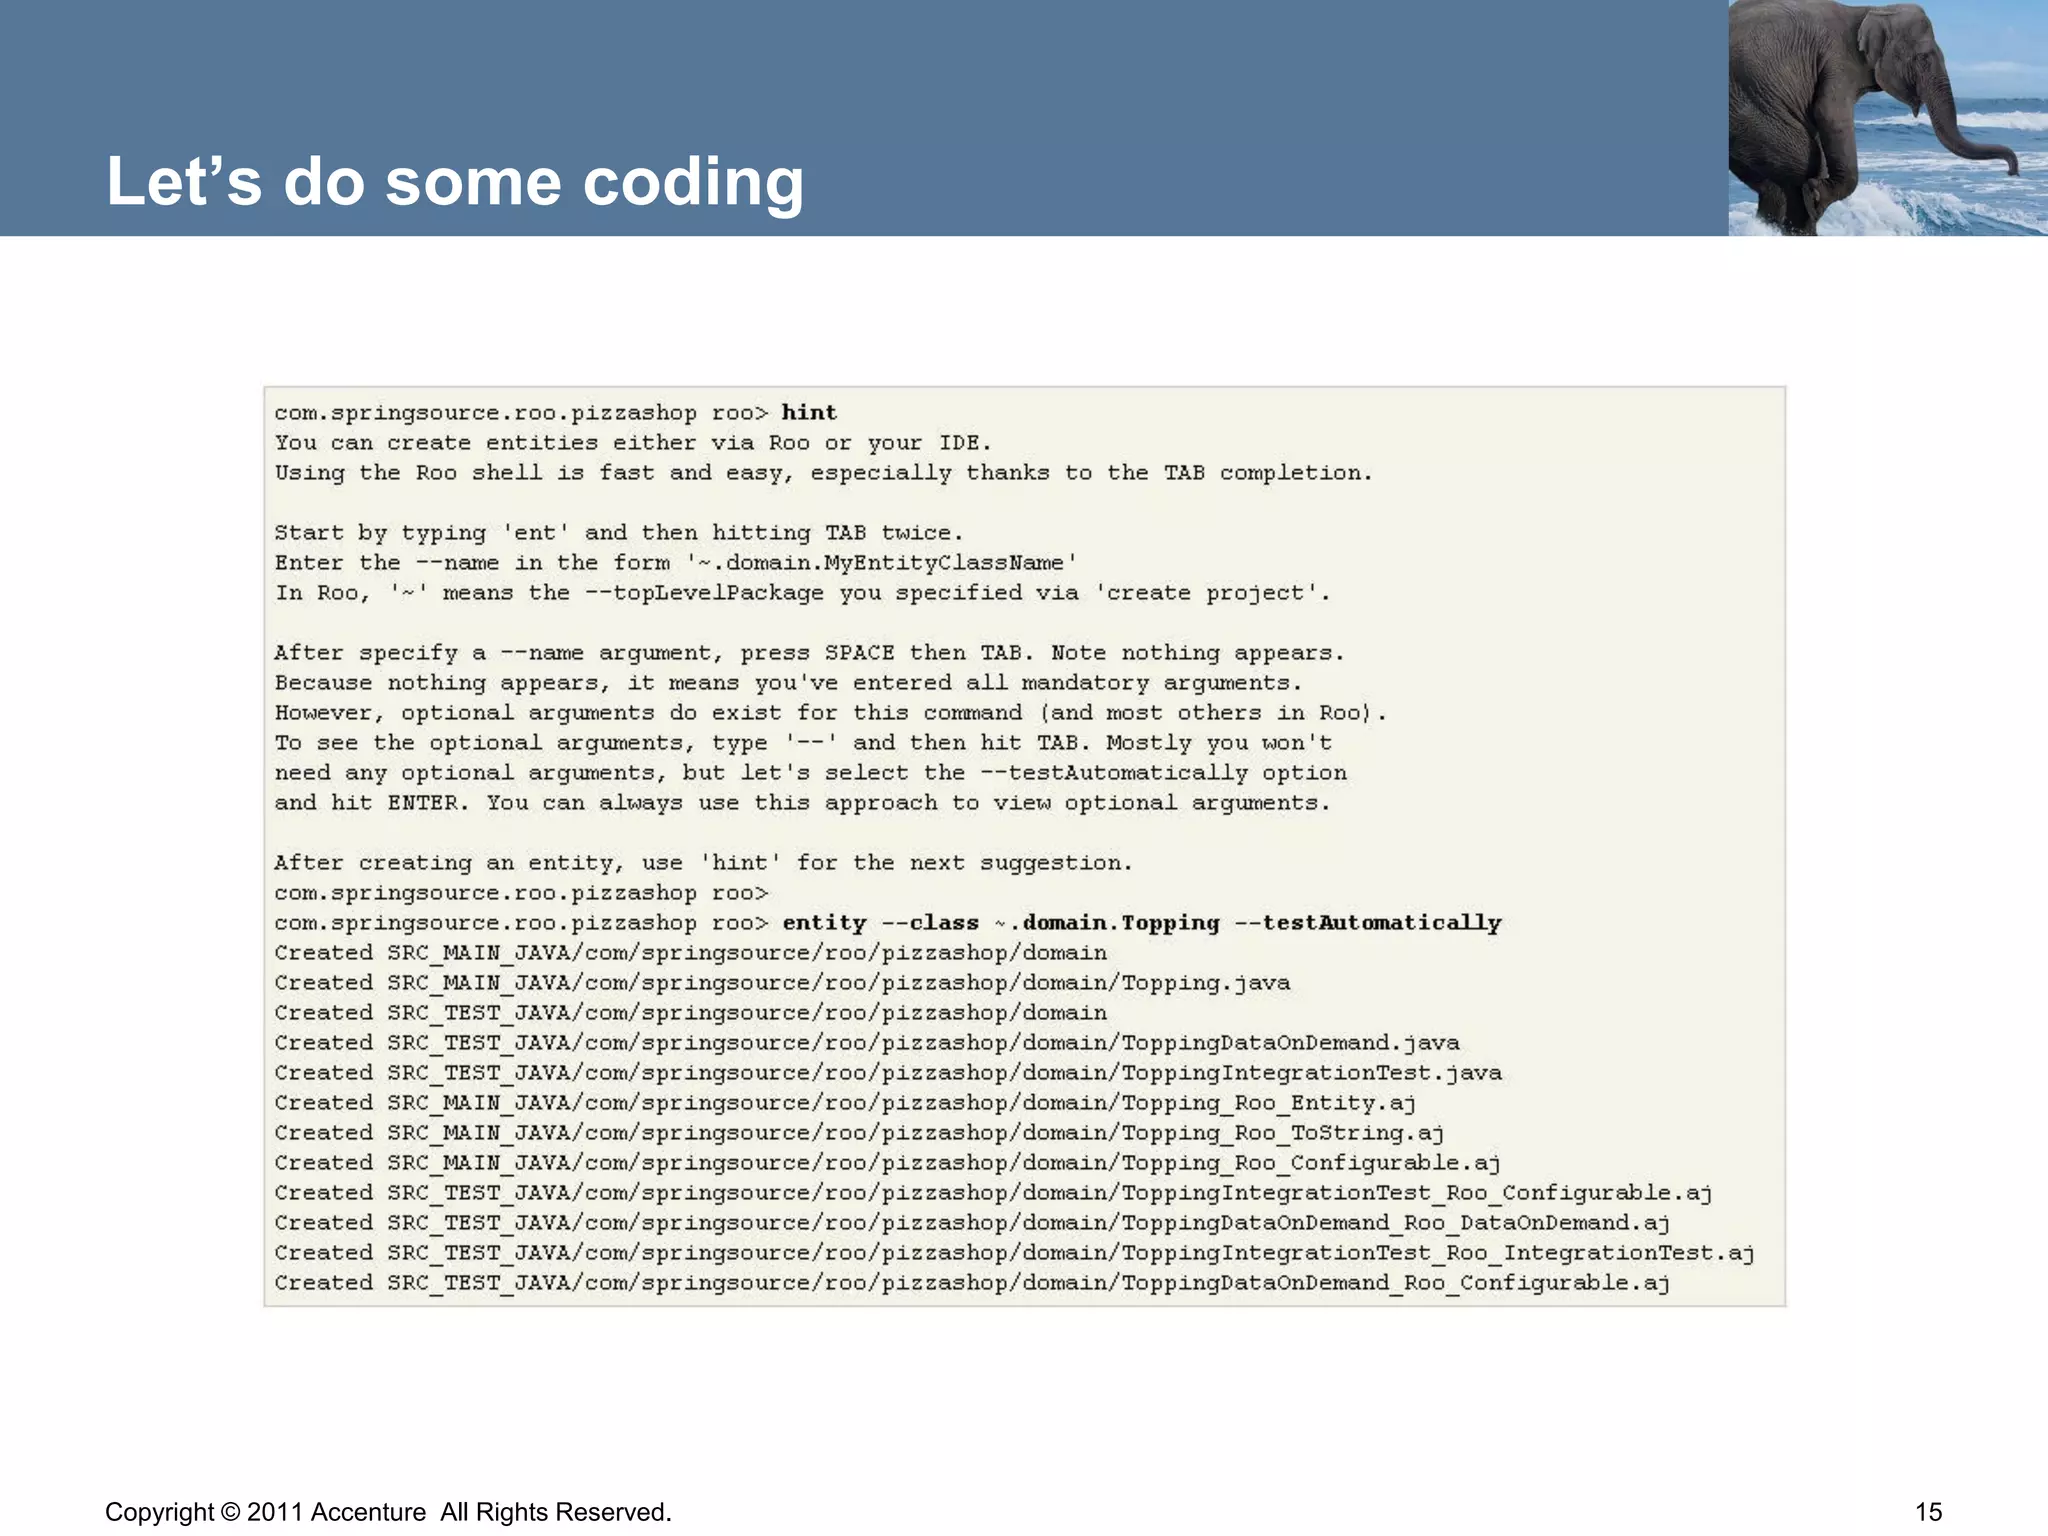This screenshot has height=1536, width=2048.
Task: Click line 'However, optional arguments do exist'
Action: 831,713
